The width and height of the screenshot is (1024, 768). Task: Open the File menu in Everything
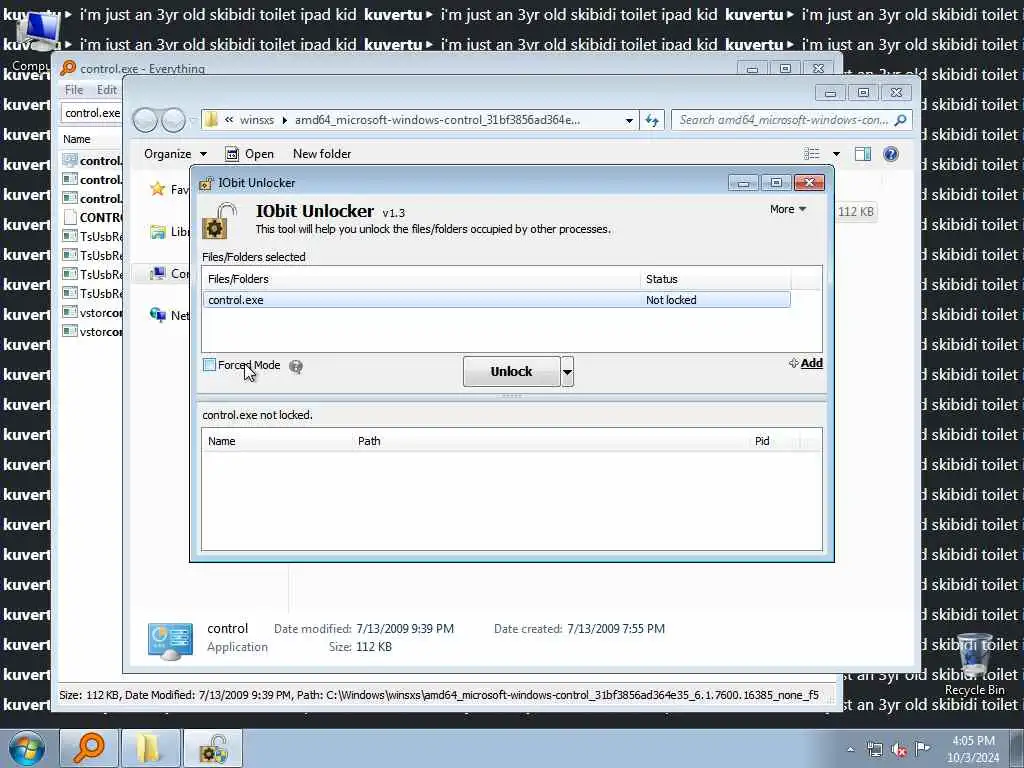click(x=74, y=89)
